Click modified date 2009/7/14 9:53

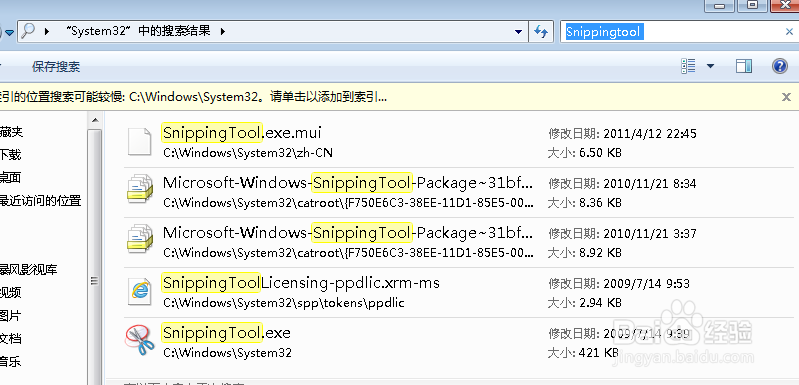[x=646, y=284]
